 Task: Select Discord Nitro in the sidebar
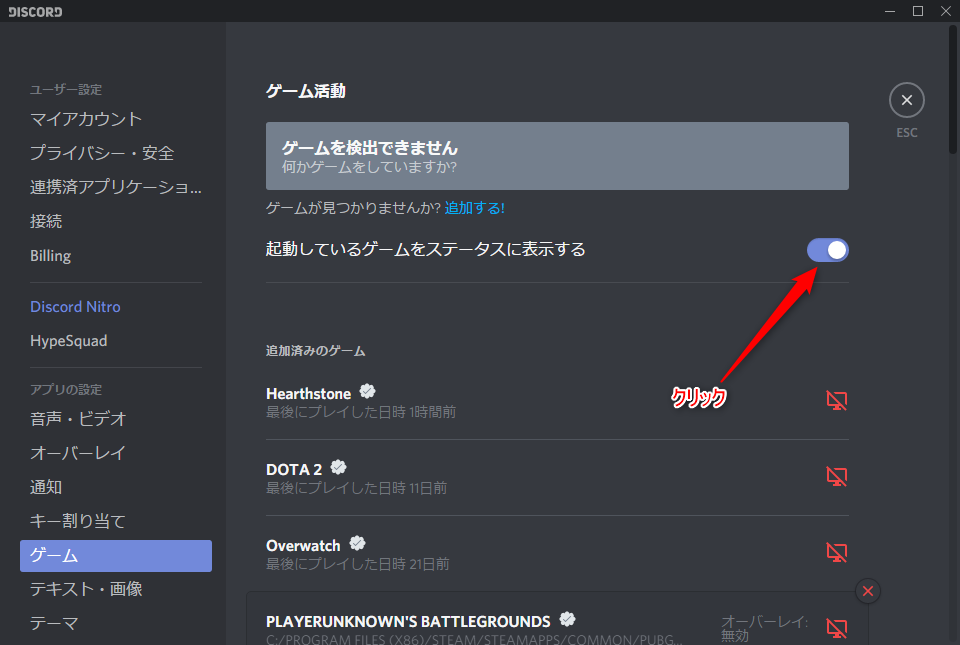point(75,306)
